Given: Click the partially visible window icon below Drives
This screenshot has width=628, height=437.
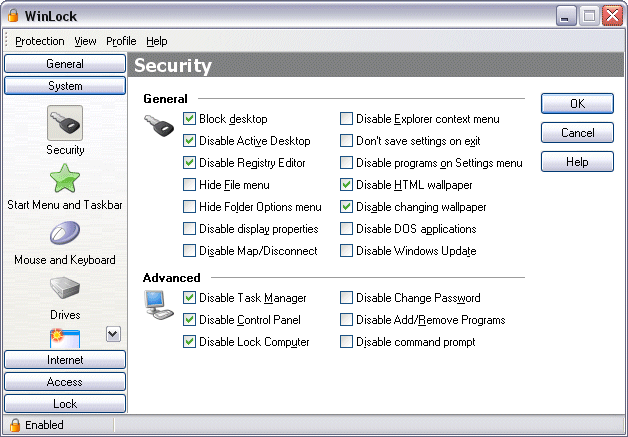Looking at the screenshot, I should click(65, 338).
